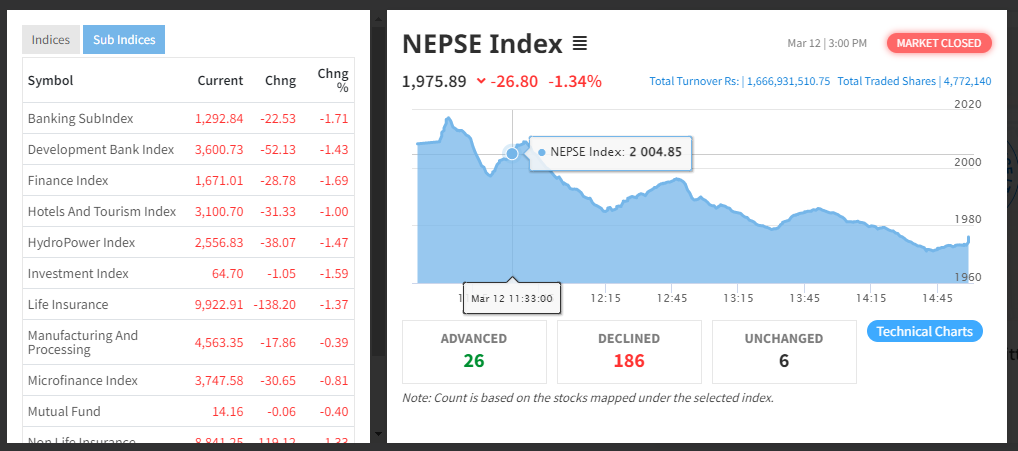Open the HydroPower Index entry

click(x=82, y=243)
